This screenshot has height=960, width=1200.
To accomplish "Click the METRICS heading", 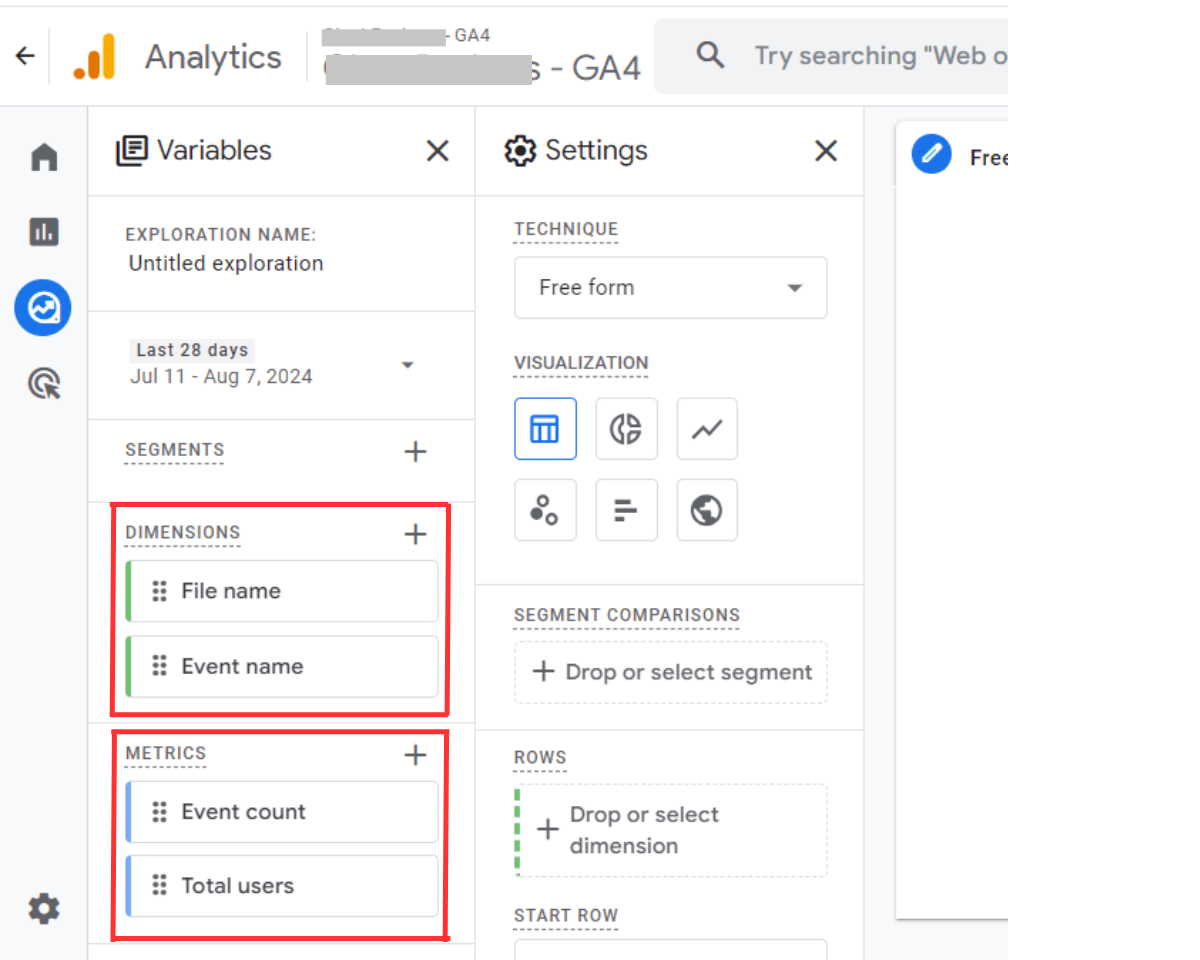I will [166, 753].
